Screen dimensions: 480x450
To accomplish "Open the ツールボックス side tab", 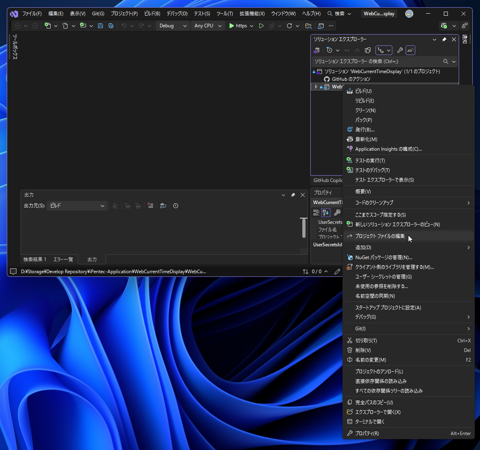I will 14,47.
